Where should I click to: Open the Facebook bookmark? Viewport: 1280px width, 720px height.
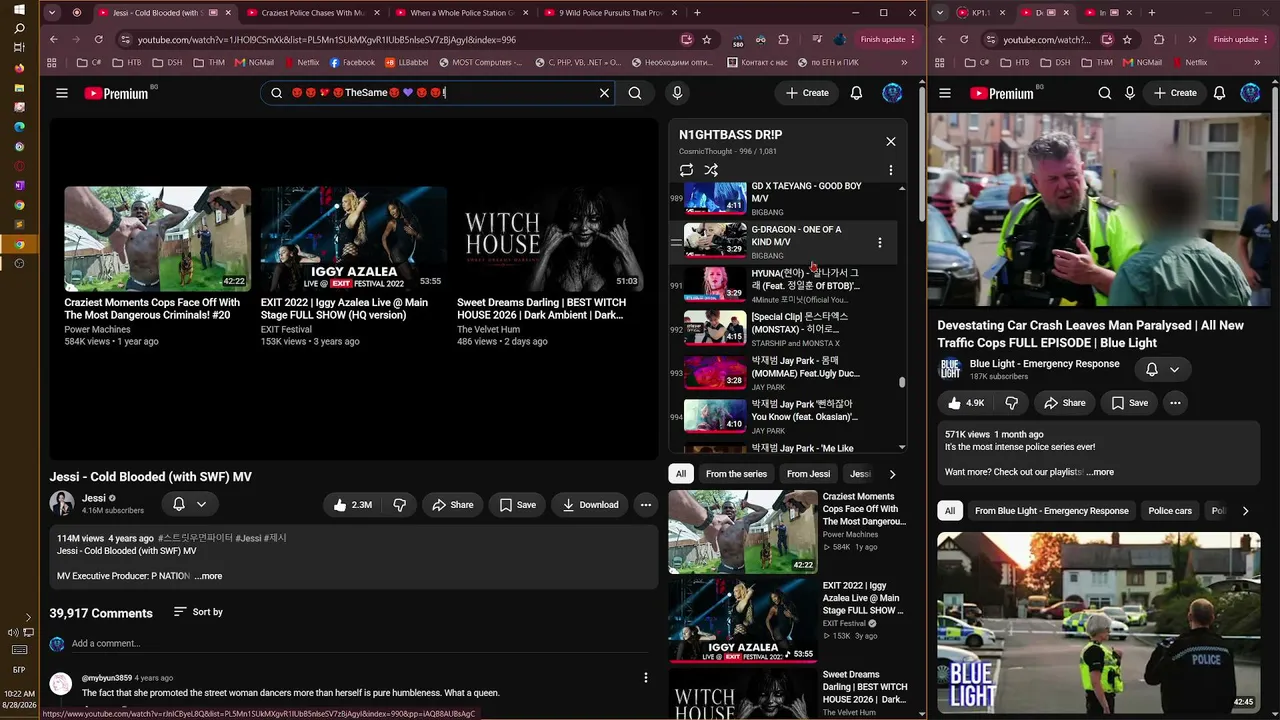pos(352,62)
